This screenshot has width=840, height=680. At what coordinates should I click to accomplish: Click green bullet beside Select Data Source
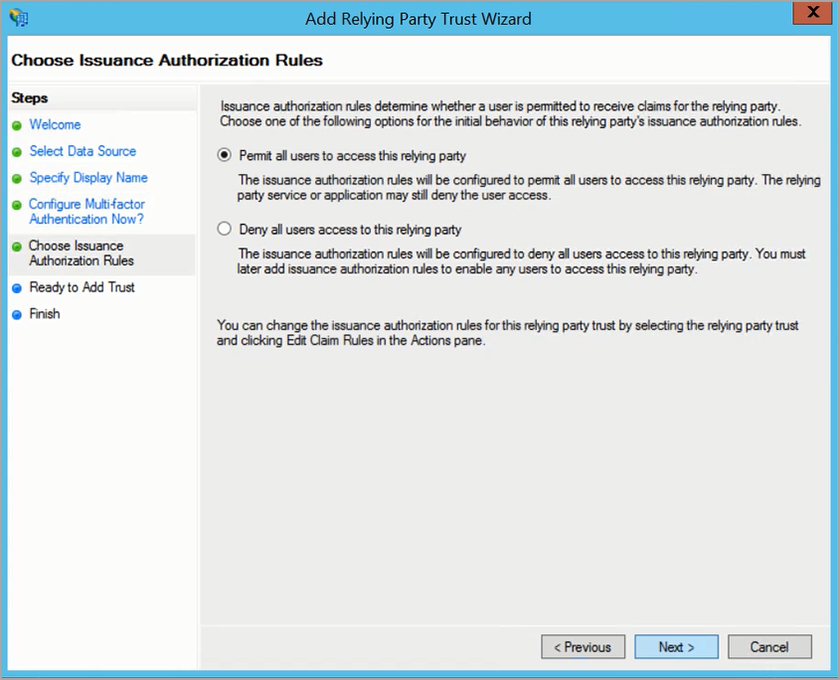pos(17,152)
